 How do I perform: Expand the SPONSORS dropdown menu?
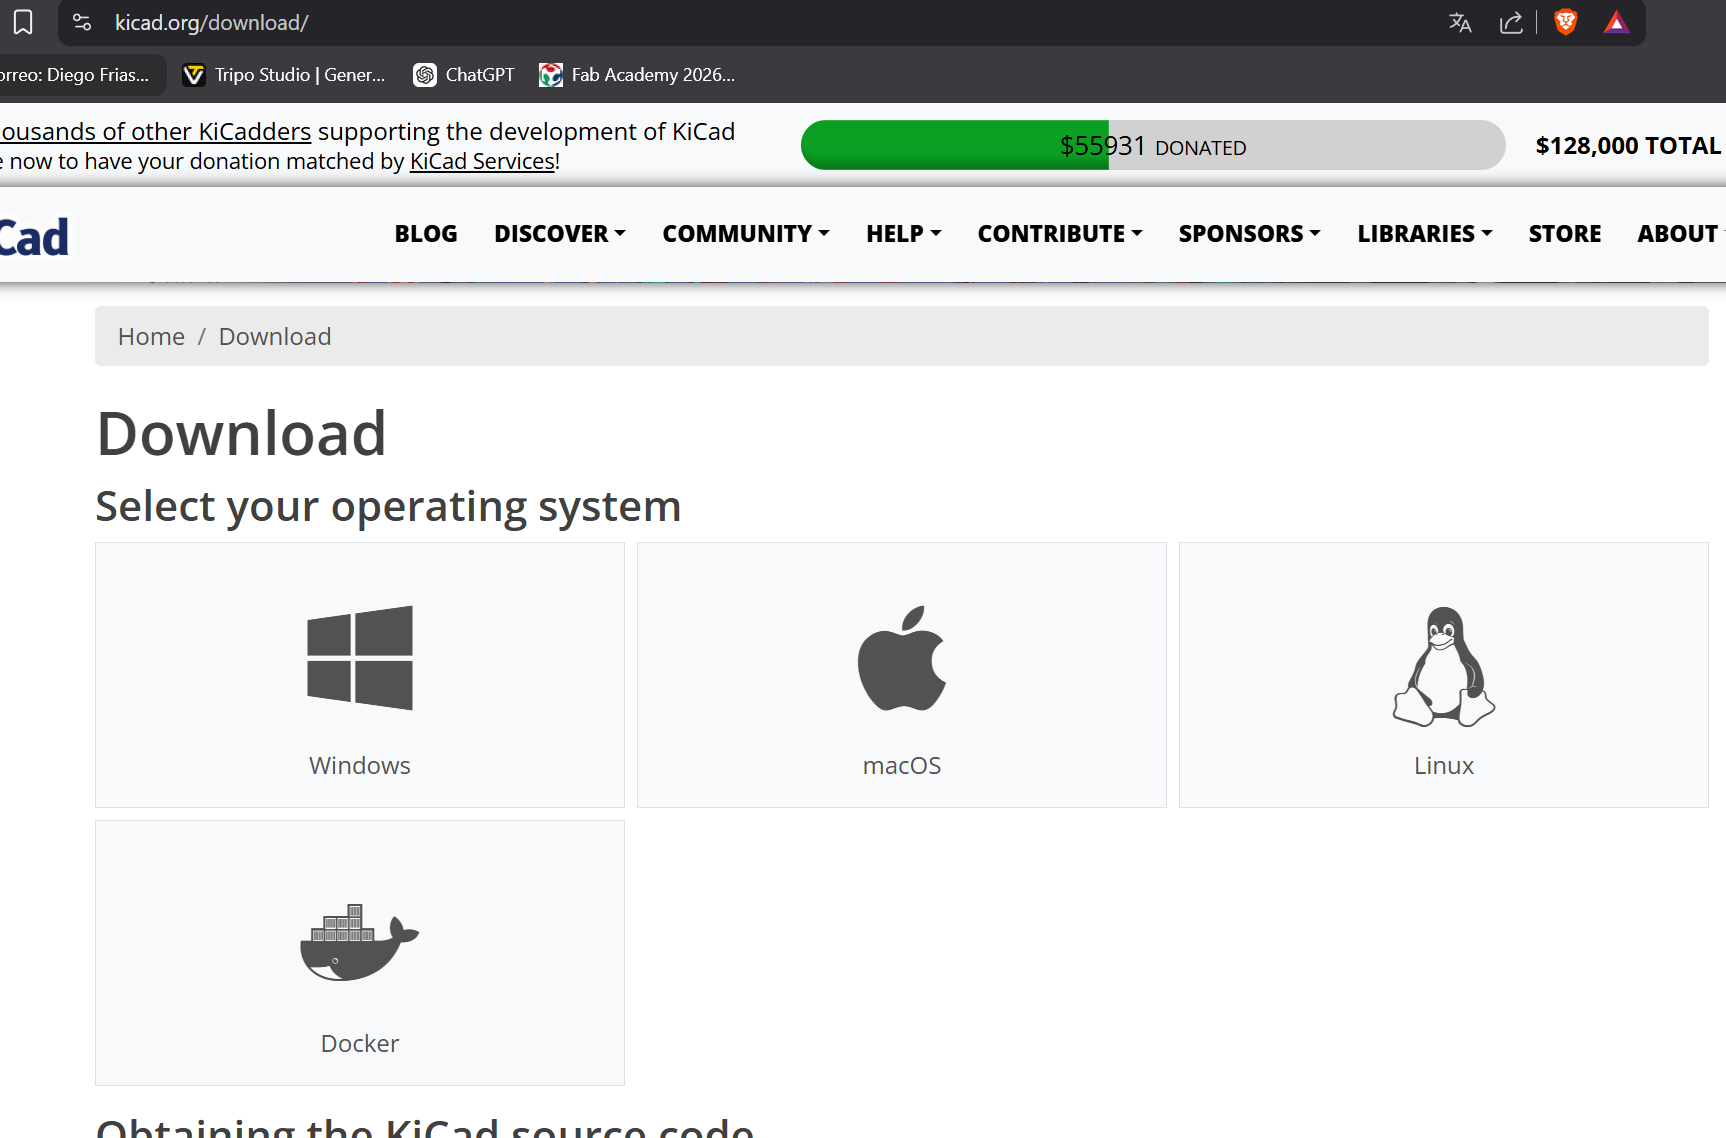[1250, 234]
